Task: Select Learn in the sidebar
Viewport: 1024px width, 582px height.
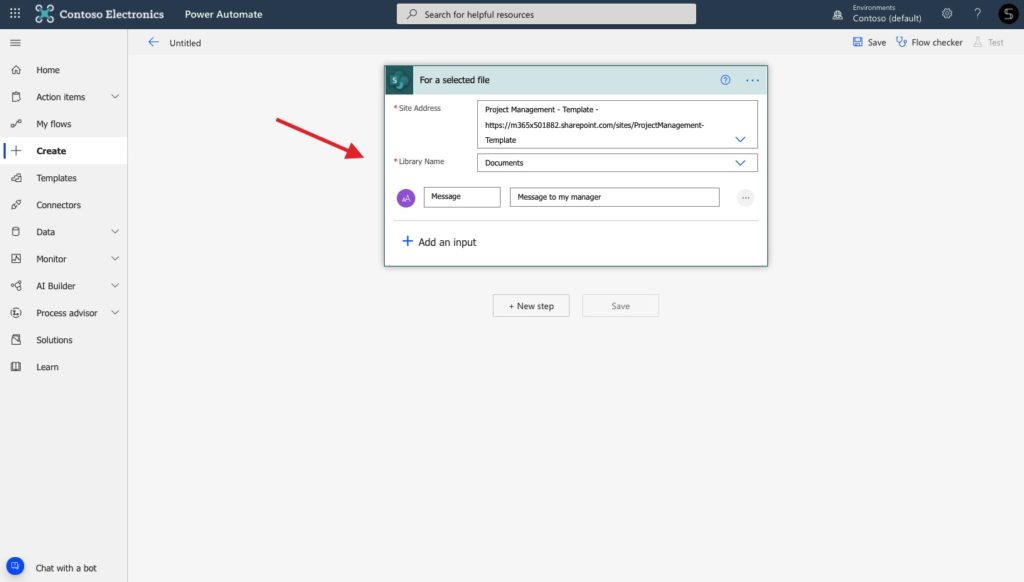Action: point(47,367)
